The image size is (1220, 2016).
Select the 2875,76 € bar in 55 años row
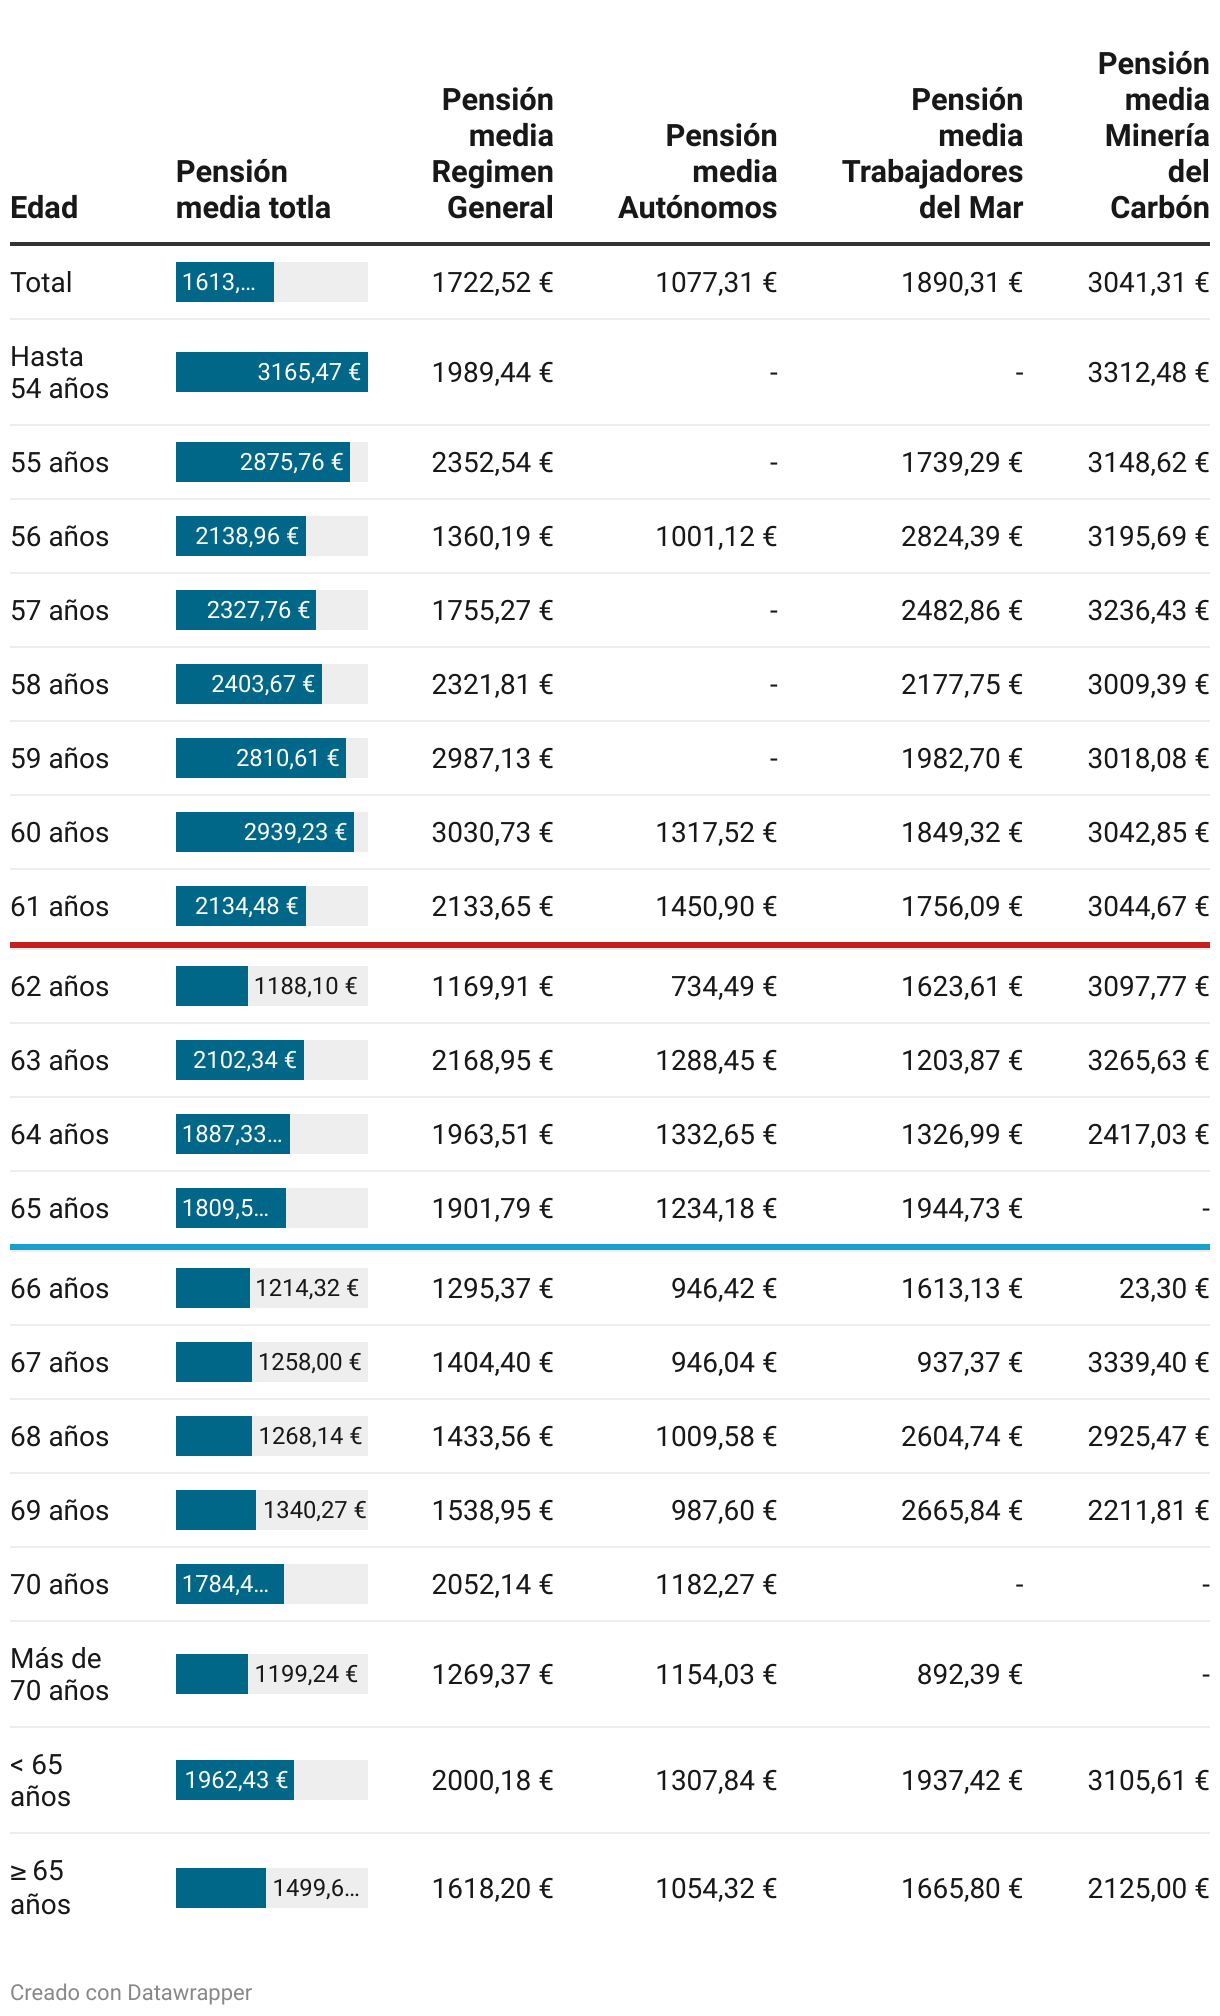(263, 462)
